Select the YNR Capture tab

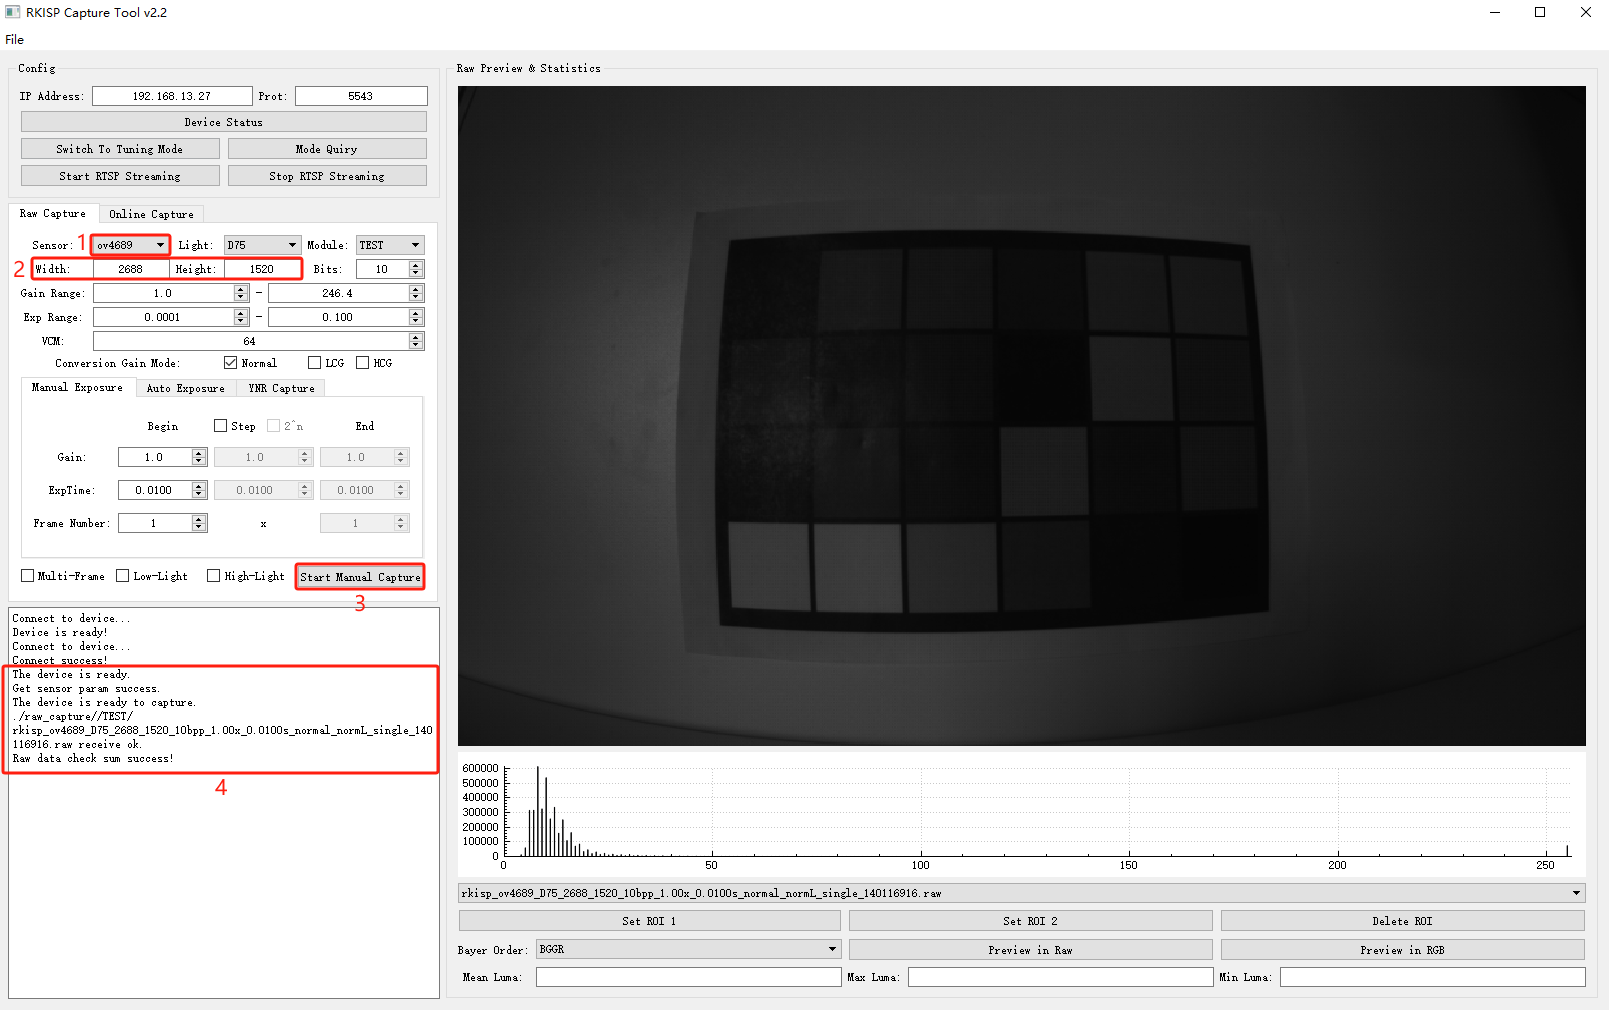[281, 388]
